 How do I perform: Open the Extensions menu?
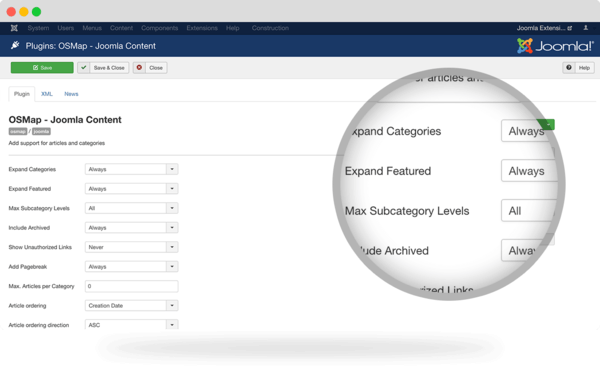click(202, 28)
